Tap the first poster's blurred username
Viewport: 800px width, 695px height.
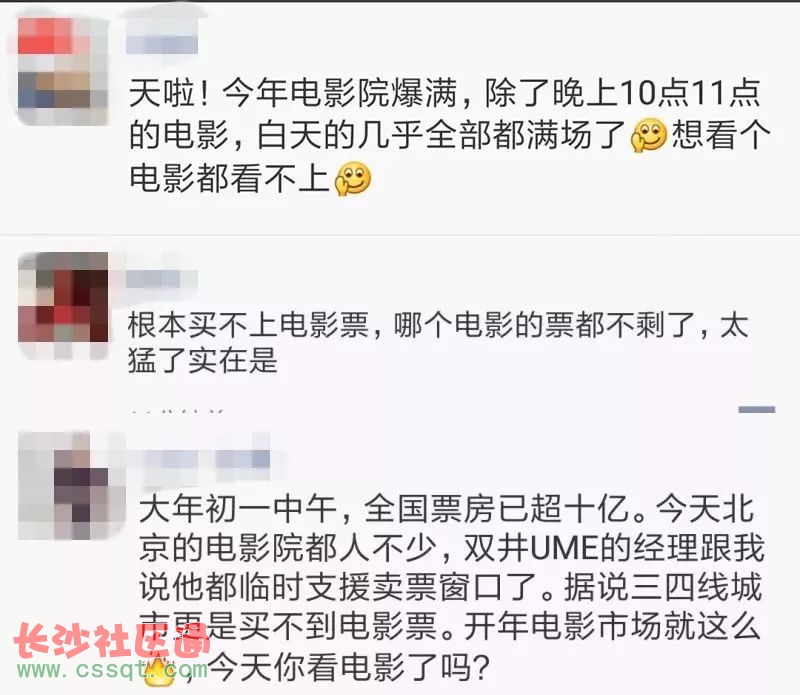[162, 36]
